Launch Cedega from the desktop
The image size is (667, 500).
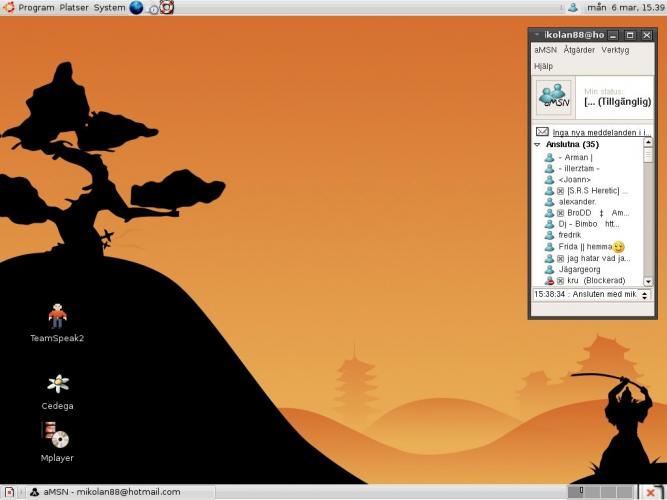(x=57, y=385)
